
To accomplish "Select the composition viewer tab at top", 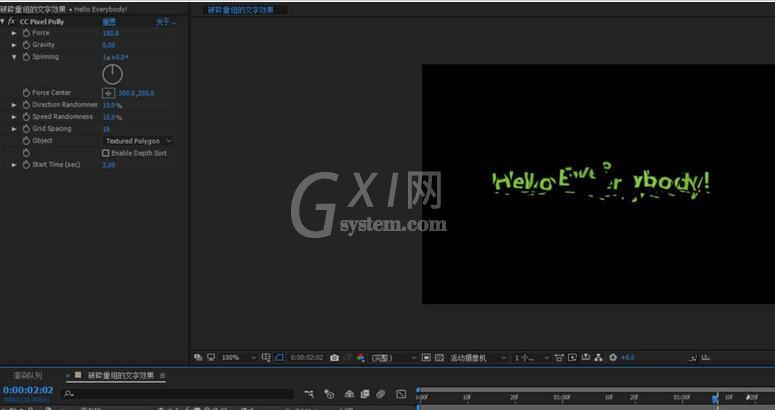I will point(240,10).
